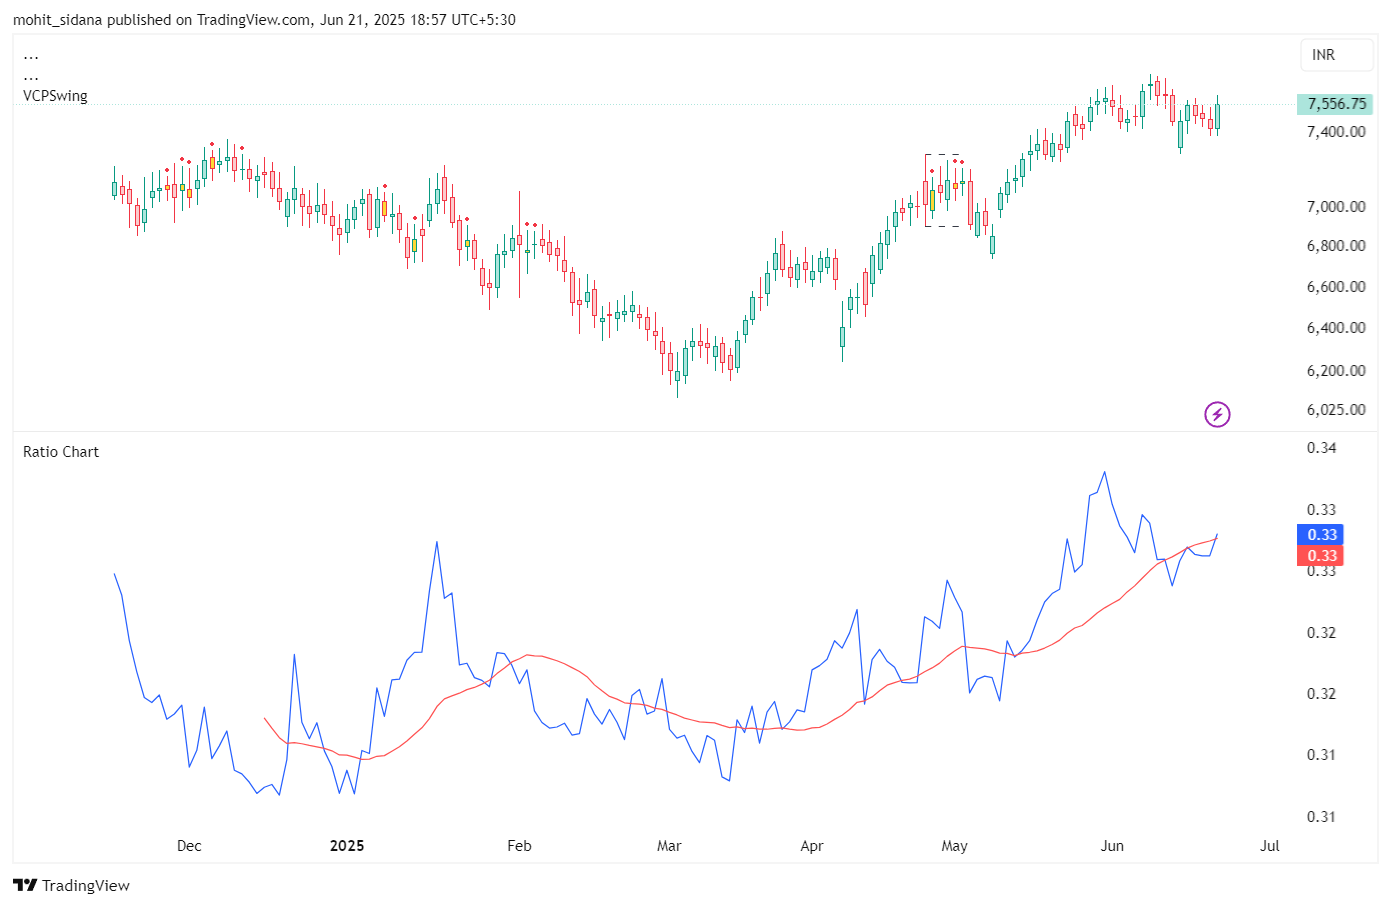Viewport: 1391px width, 907px height.
Task: Click the 6,400.00 price axis label
Action: point(1336,328)
